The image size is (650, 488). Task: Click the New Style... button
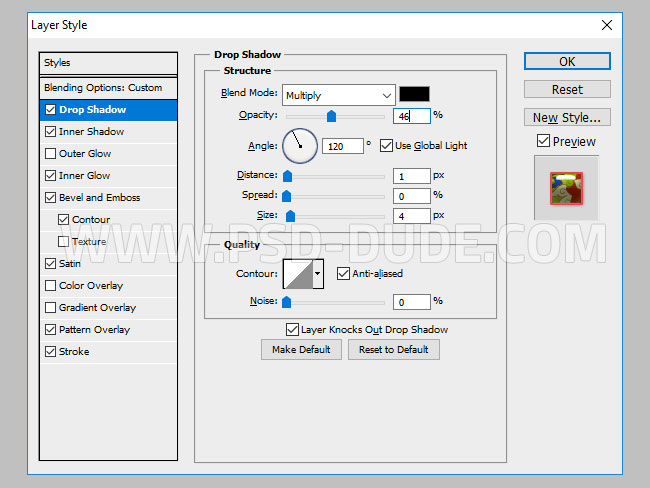(x=567, y=117)
